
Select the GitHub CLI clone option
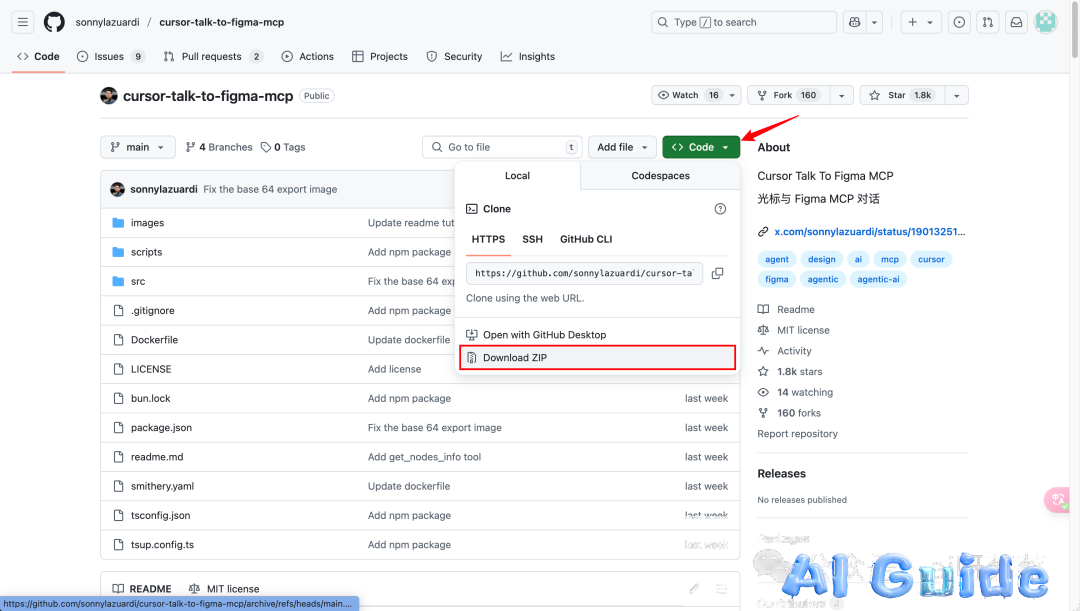coord(586,239)
